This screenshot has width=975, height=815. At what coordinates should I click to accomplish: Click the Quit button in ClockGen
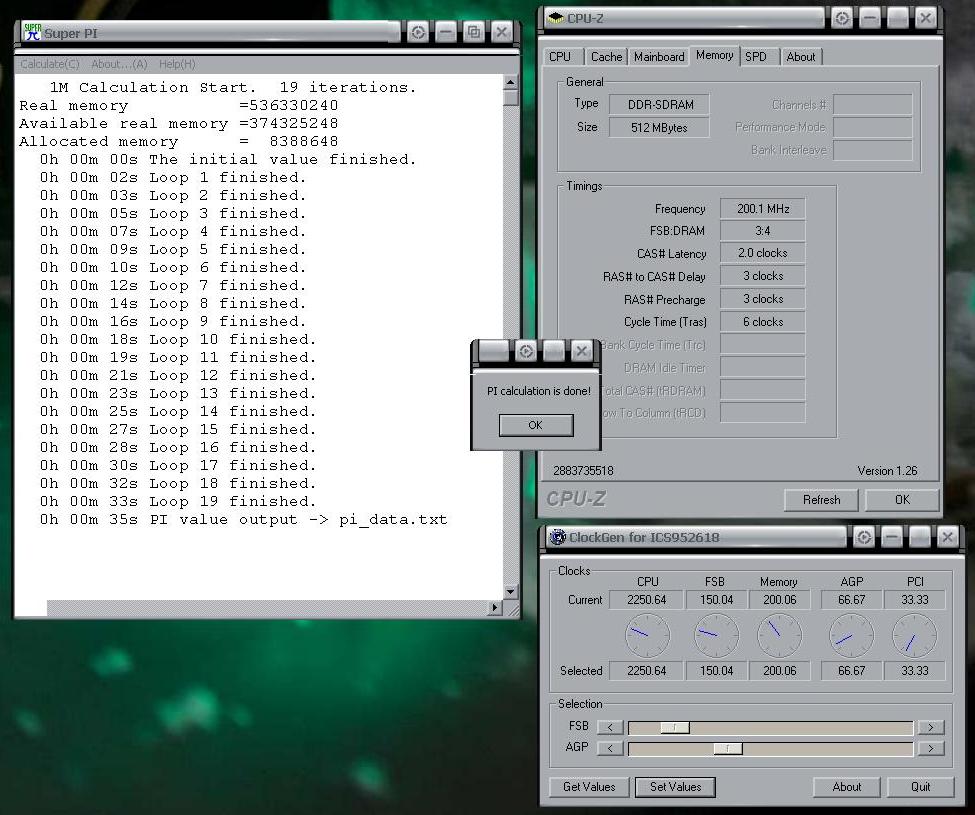tap(921, 787)
